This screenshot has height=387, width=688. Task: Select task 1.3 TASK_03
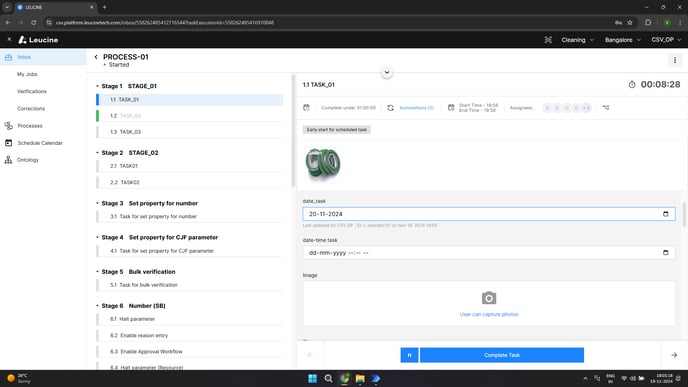190,132
